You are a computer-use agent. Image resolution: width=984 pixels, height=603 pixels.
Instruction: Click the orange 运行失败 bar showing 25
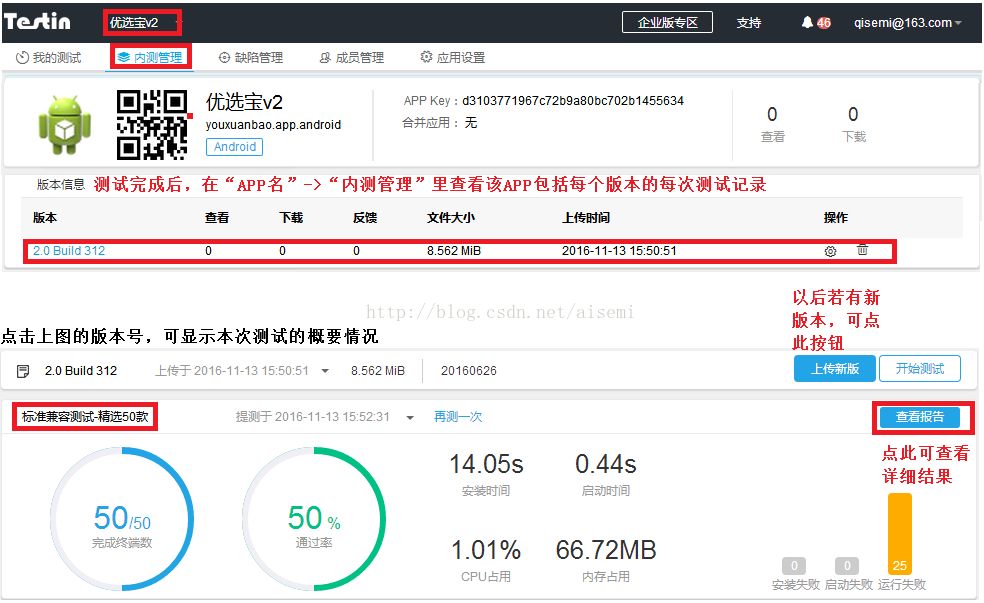coord(899,534)
